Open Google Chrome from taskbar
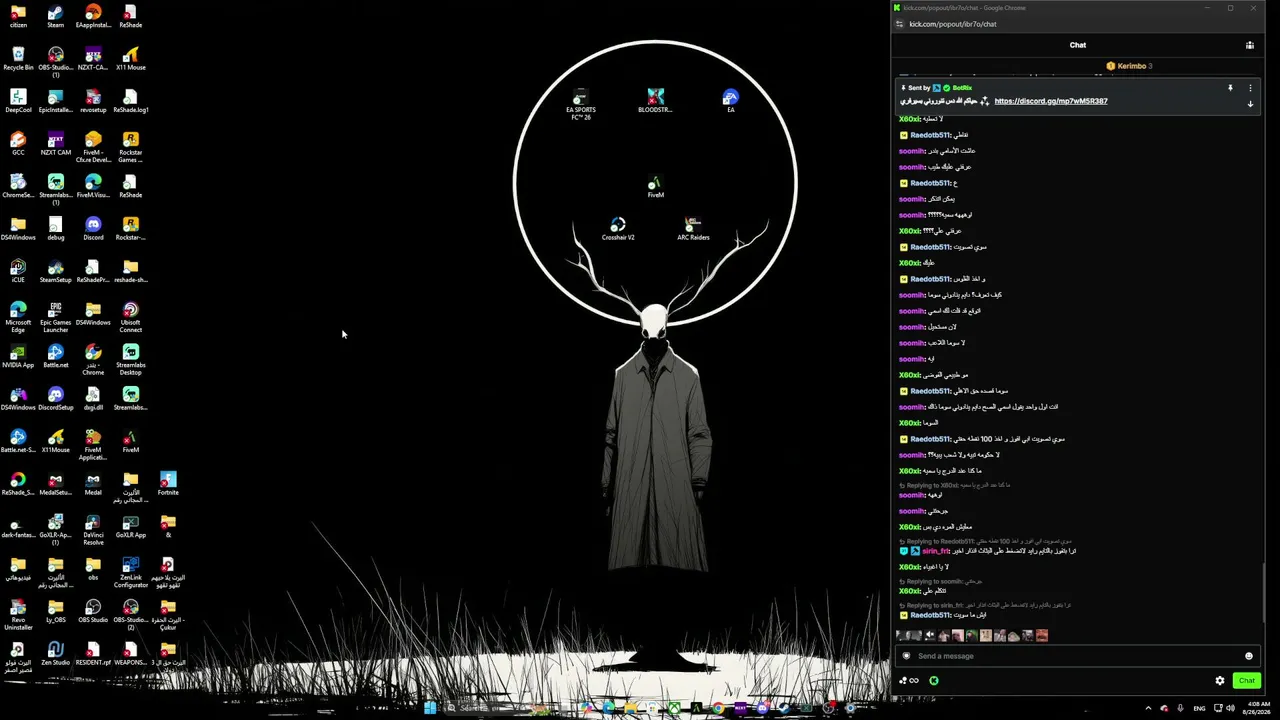This screenshot has height=720, width=1280. coord(718,708)
